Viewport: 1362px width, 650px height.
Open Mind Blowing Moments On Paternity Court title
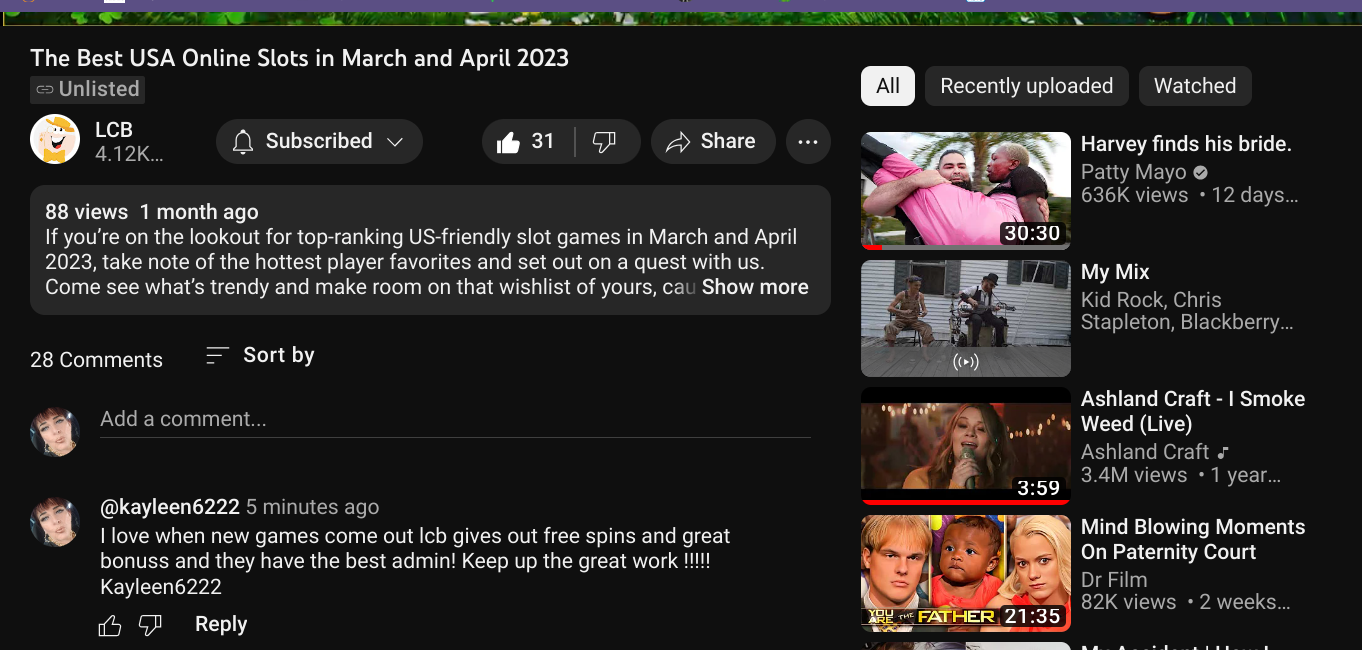[x=1193, y=539]
